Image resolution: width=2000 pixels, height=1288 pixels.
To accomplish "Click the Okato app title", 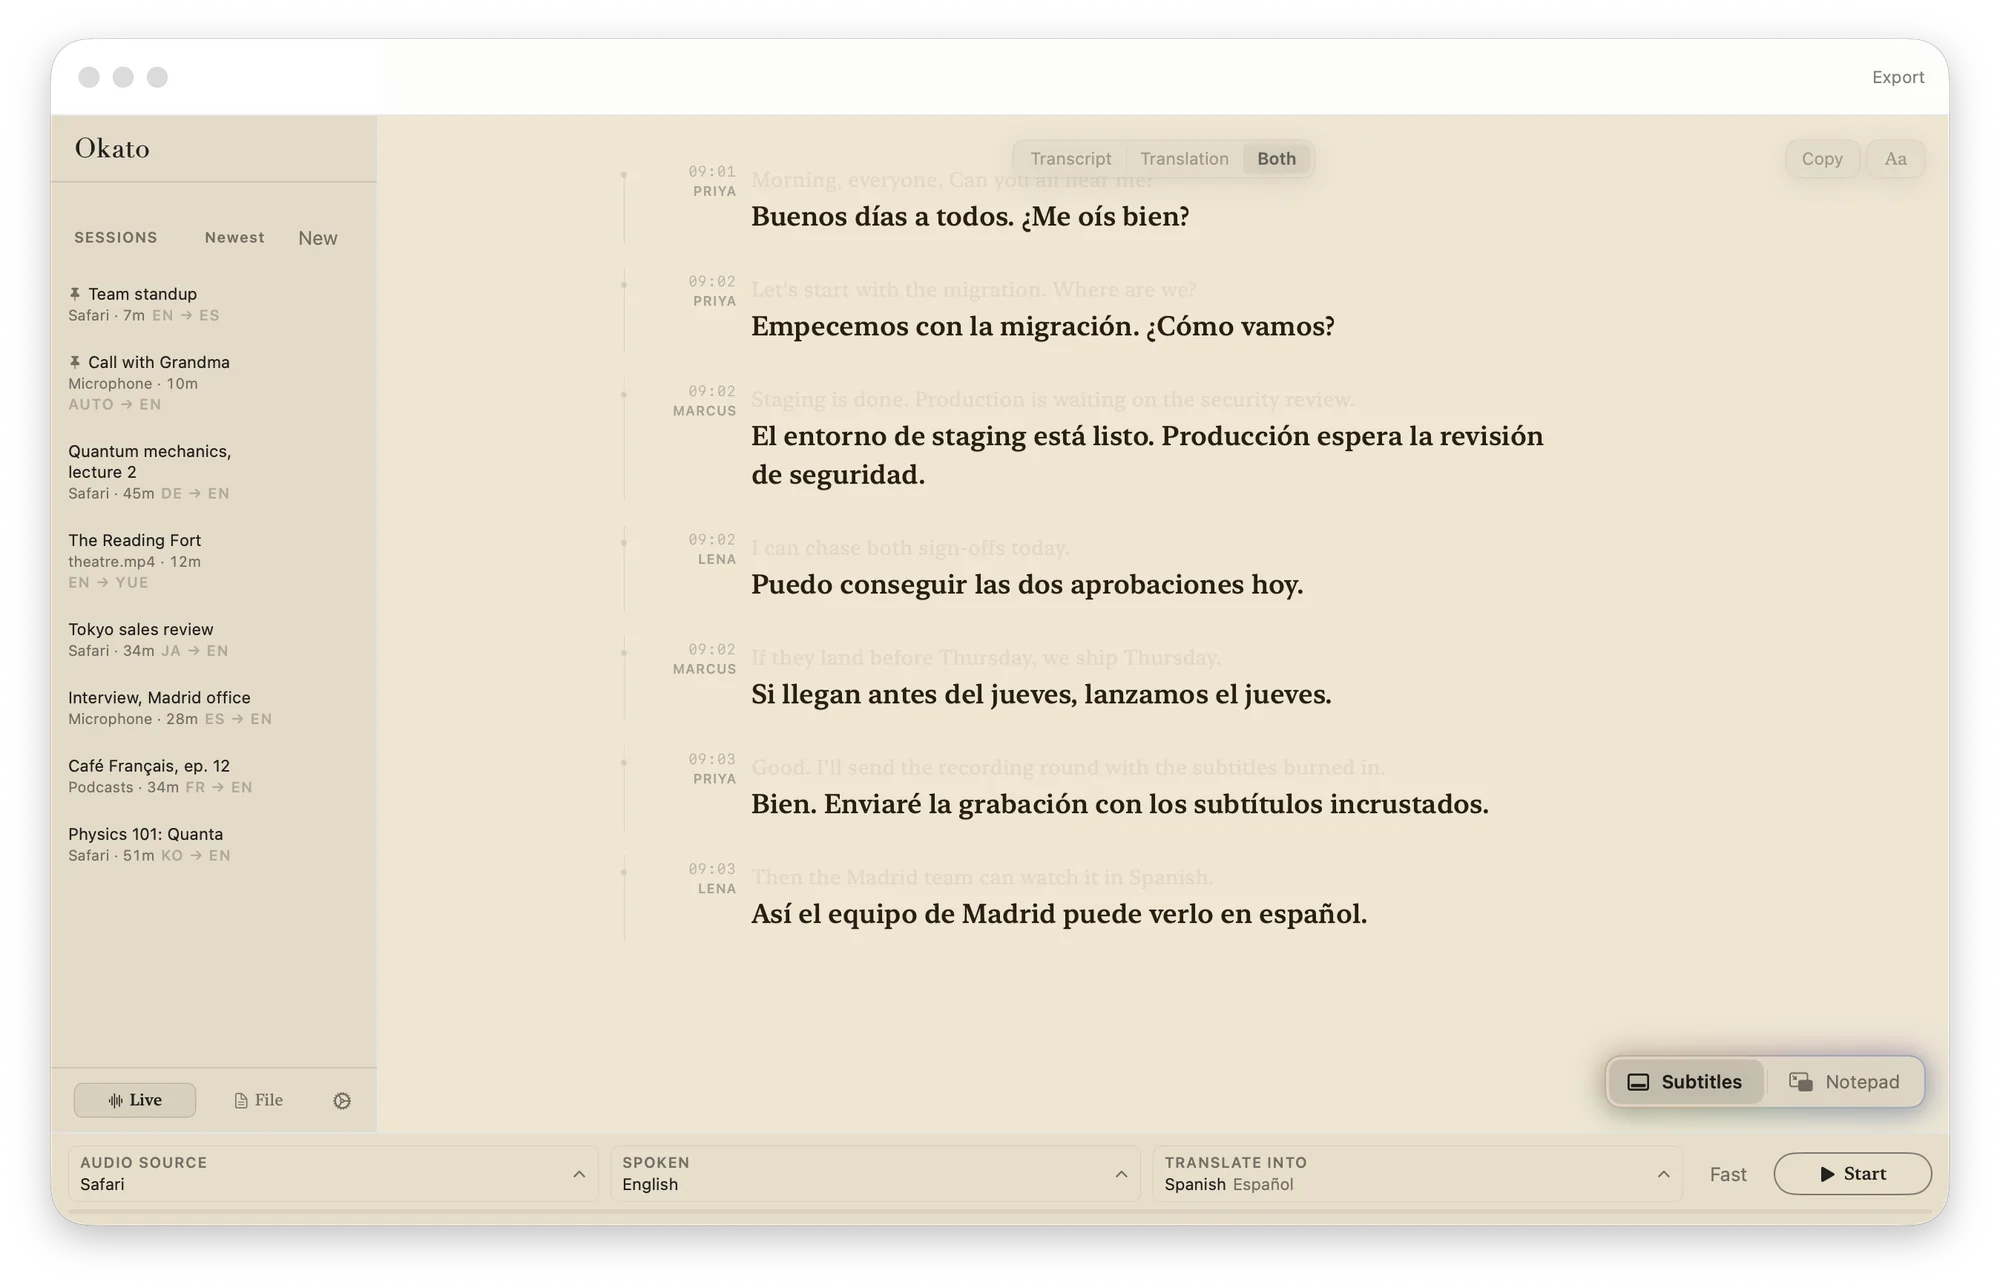I will click(x=112, y=148).
